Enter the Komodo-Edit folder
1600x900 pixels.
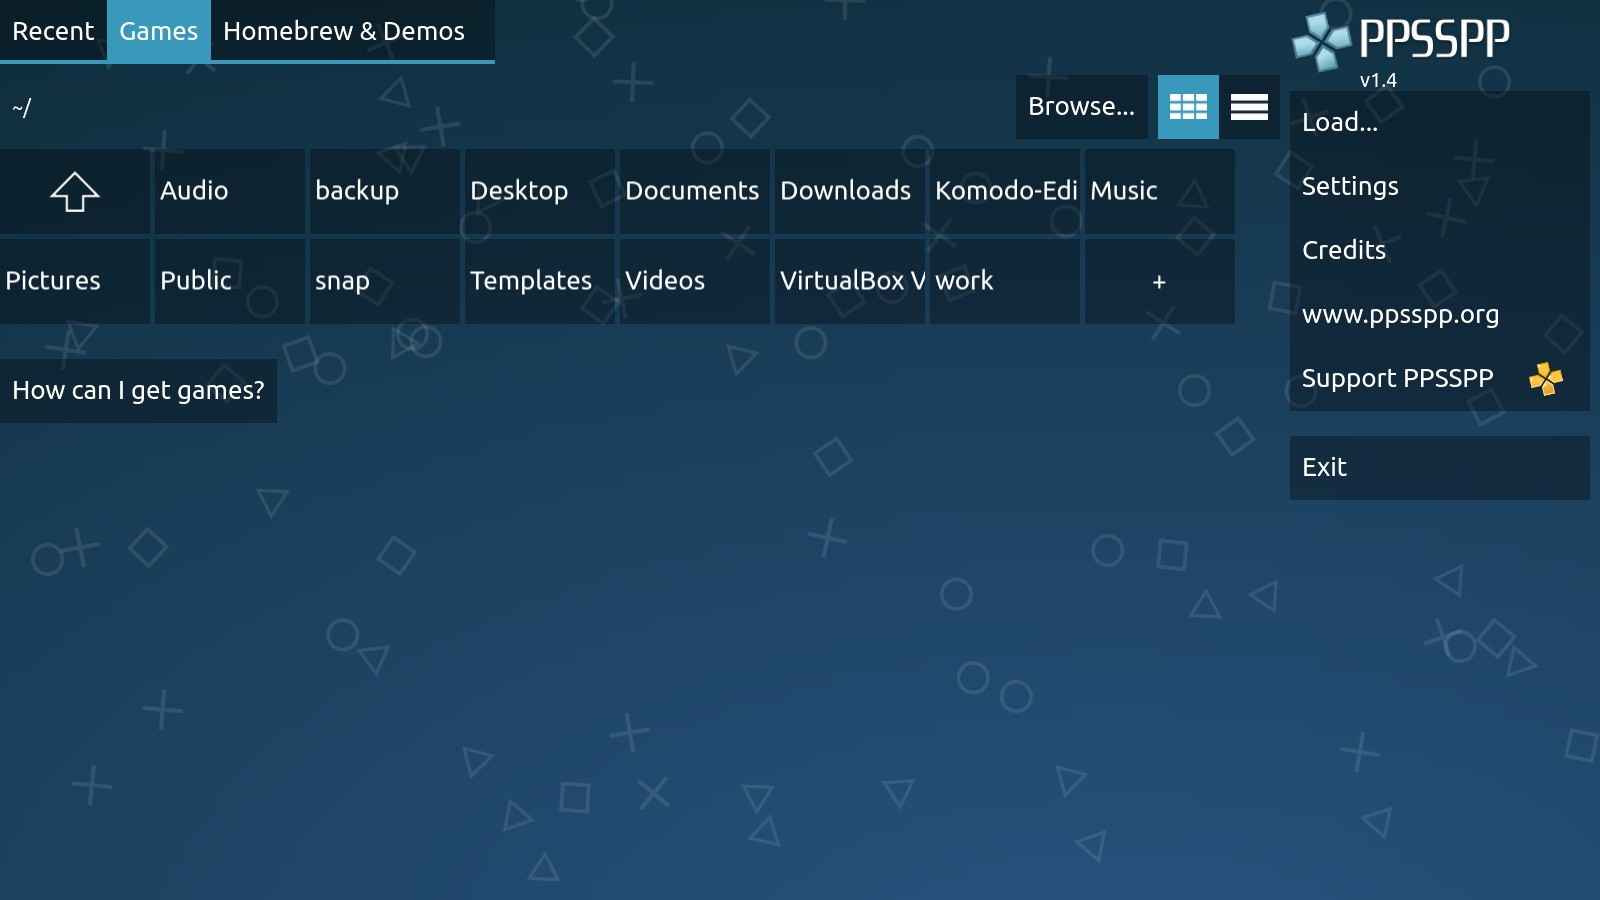click(1005, 192)
